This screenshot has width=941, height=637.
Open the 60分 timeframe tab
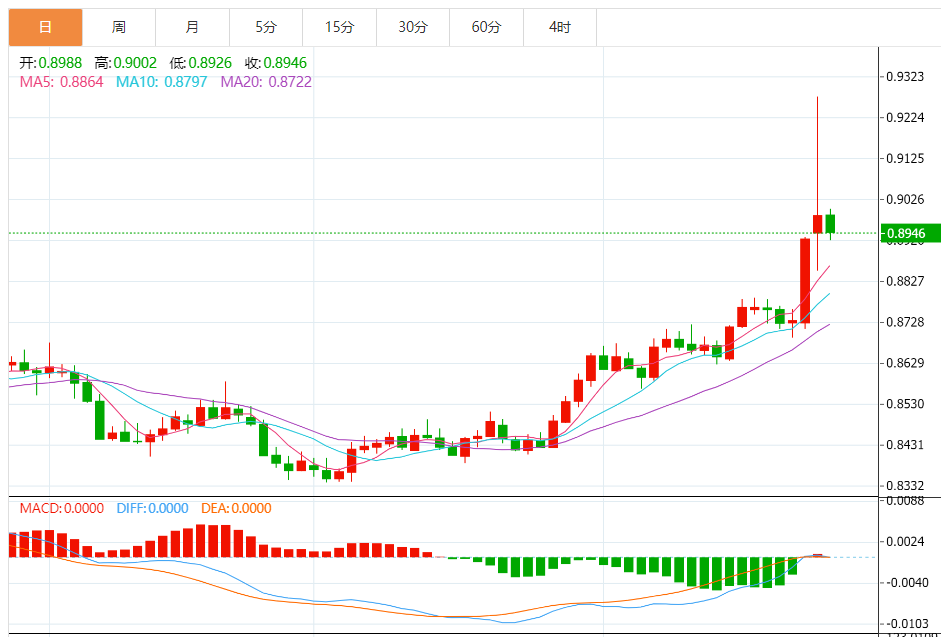(x=487, y=27)
